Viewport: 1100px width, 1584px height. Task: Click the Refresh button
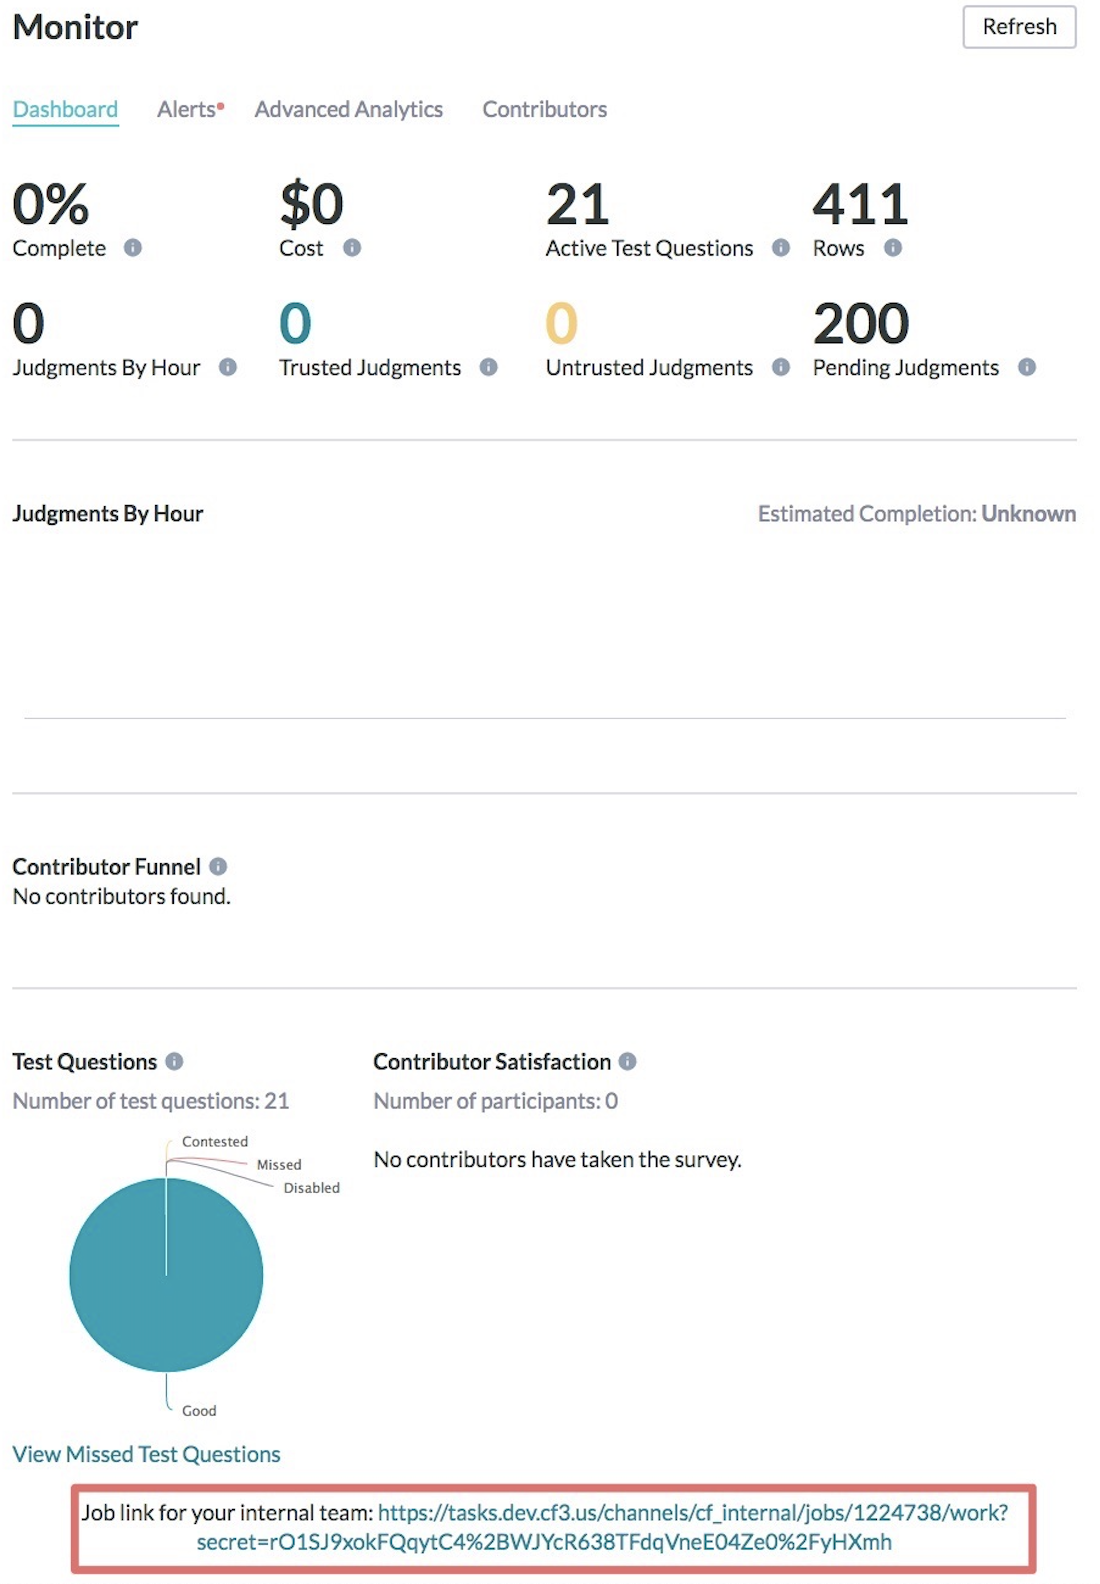(1019, 26)
